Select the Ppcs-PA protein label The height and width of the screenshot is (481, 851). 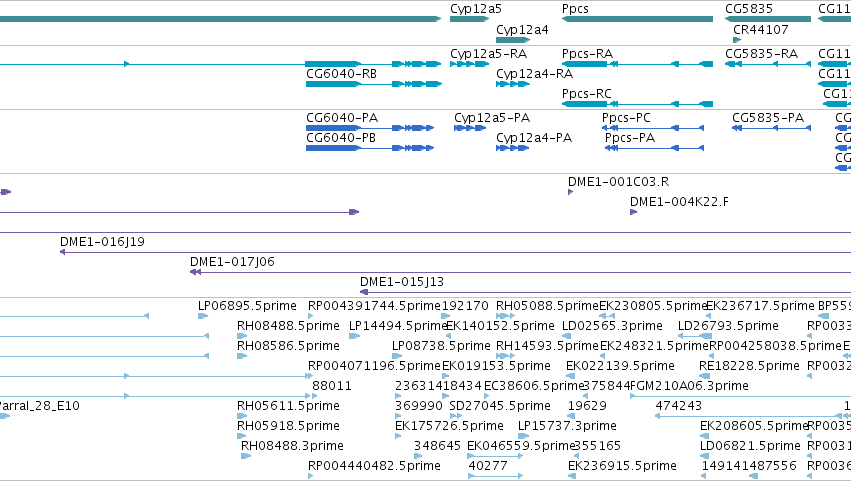pyautogui.click(x=630, y=138)
